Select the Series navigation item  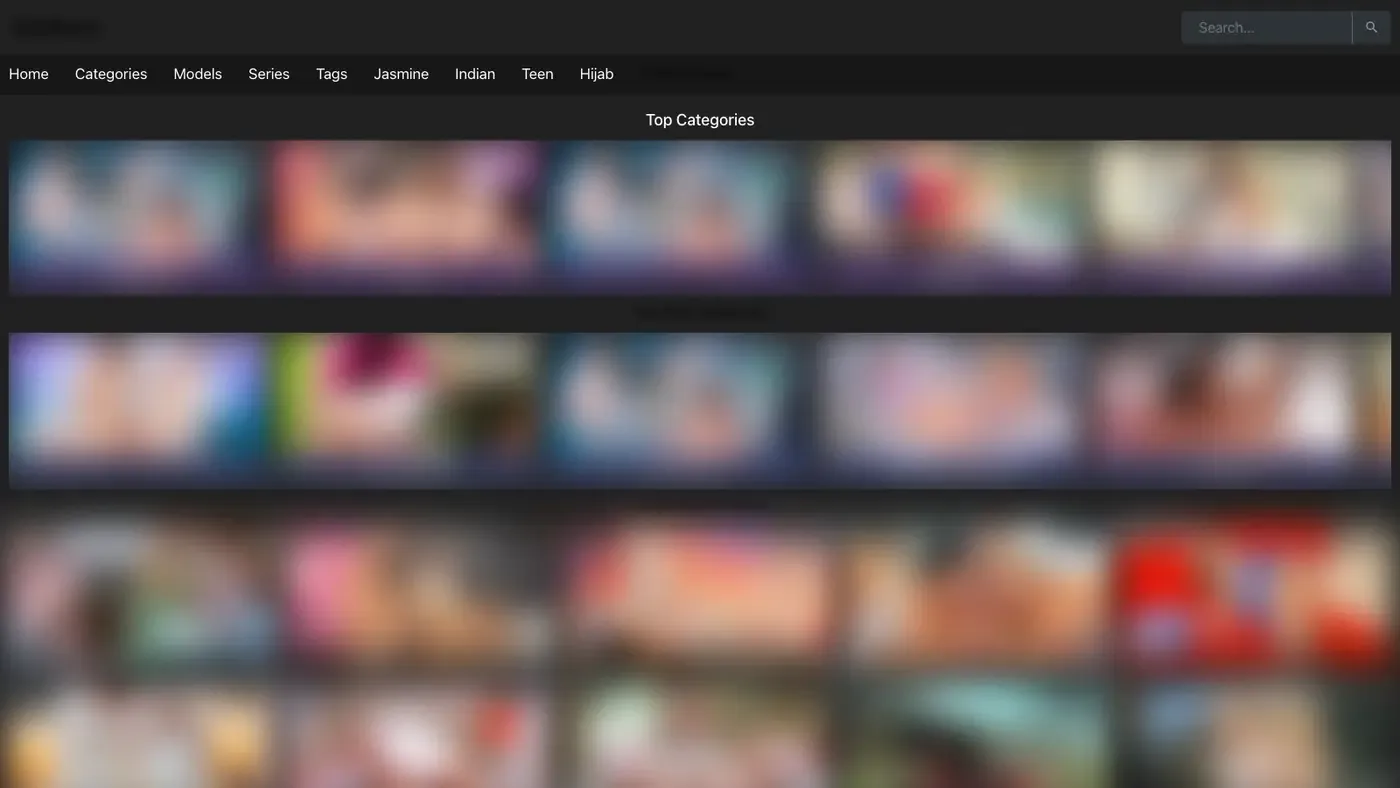pos(269,74)
